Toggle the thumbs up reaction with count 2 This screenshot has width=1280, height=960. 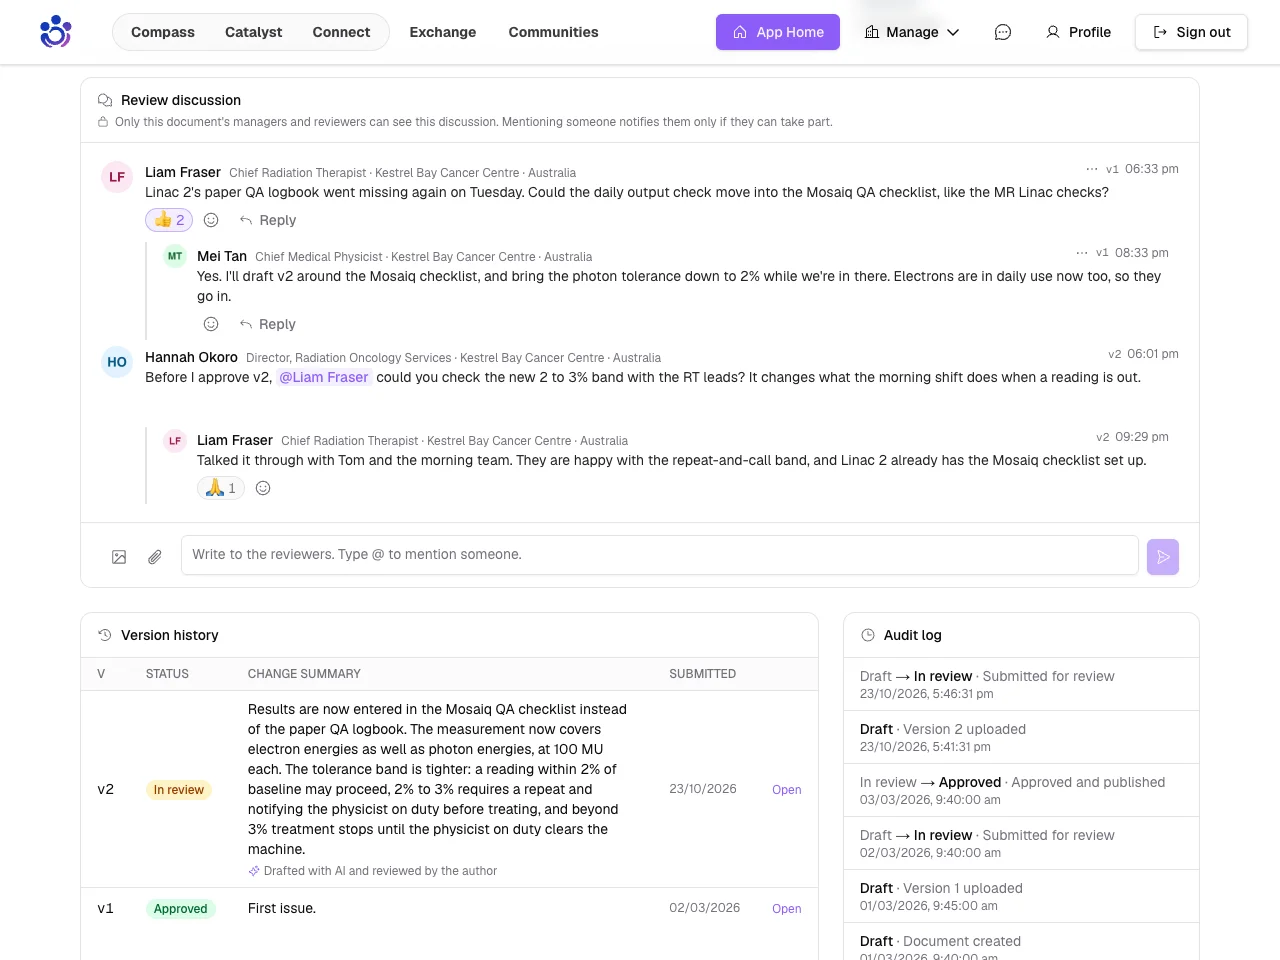[169, 220]
